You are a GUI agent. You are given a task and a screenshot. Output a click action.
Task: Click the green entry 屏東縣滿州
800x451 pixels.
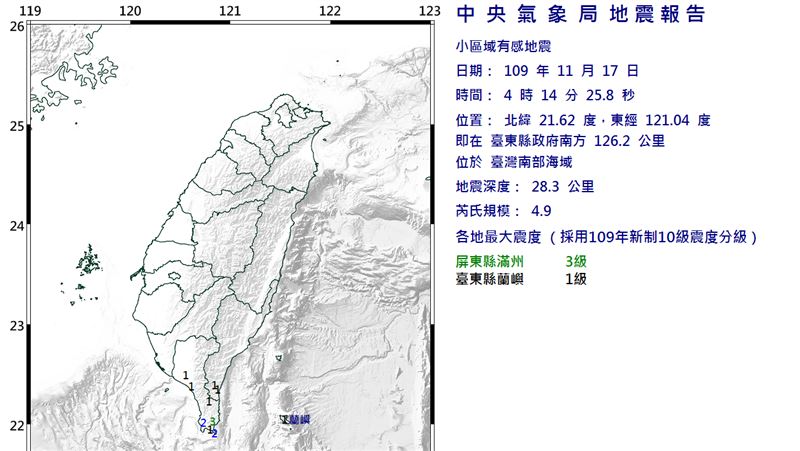tap(489, 262)
